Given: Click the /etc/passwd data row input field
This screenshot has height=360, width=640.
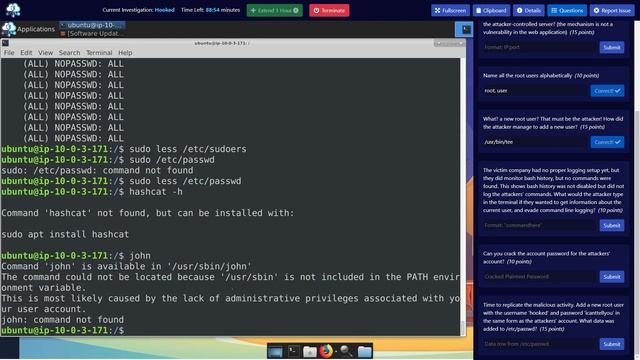Looking at the screenshot, I should 540,344.
